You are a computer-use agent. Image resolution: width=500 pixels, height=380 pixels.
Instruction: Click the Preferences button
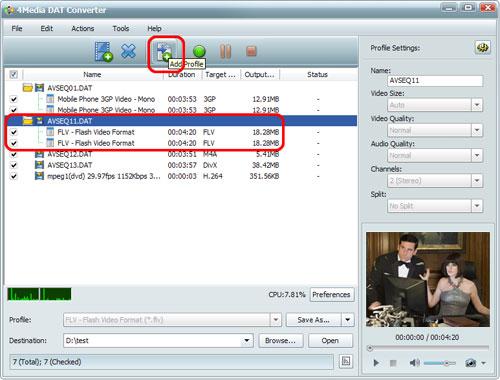pyautogui.click(x=331, y=295)
